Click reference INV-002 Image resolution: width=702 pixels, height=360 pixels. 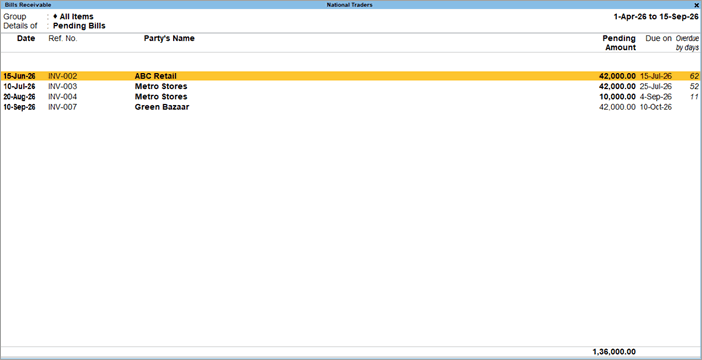tap(63, 76)
